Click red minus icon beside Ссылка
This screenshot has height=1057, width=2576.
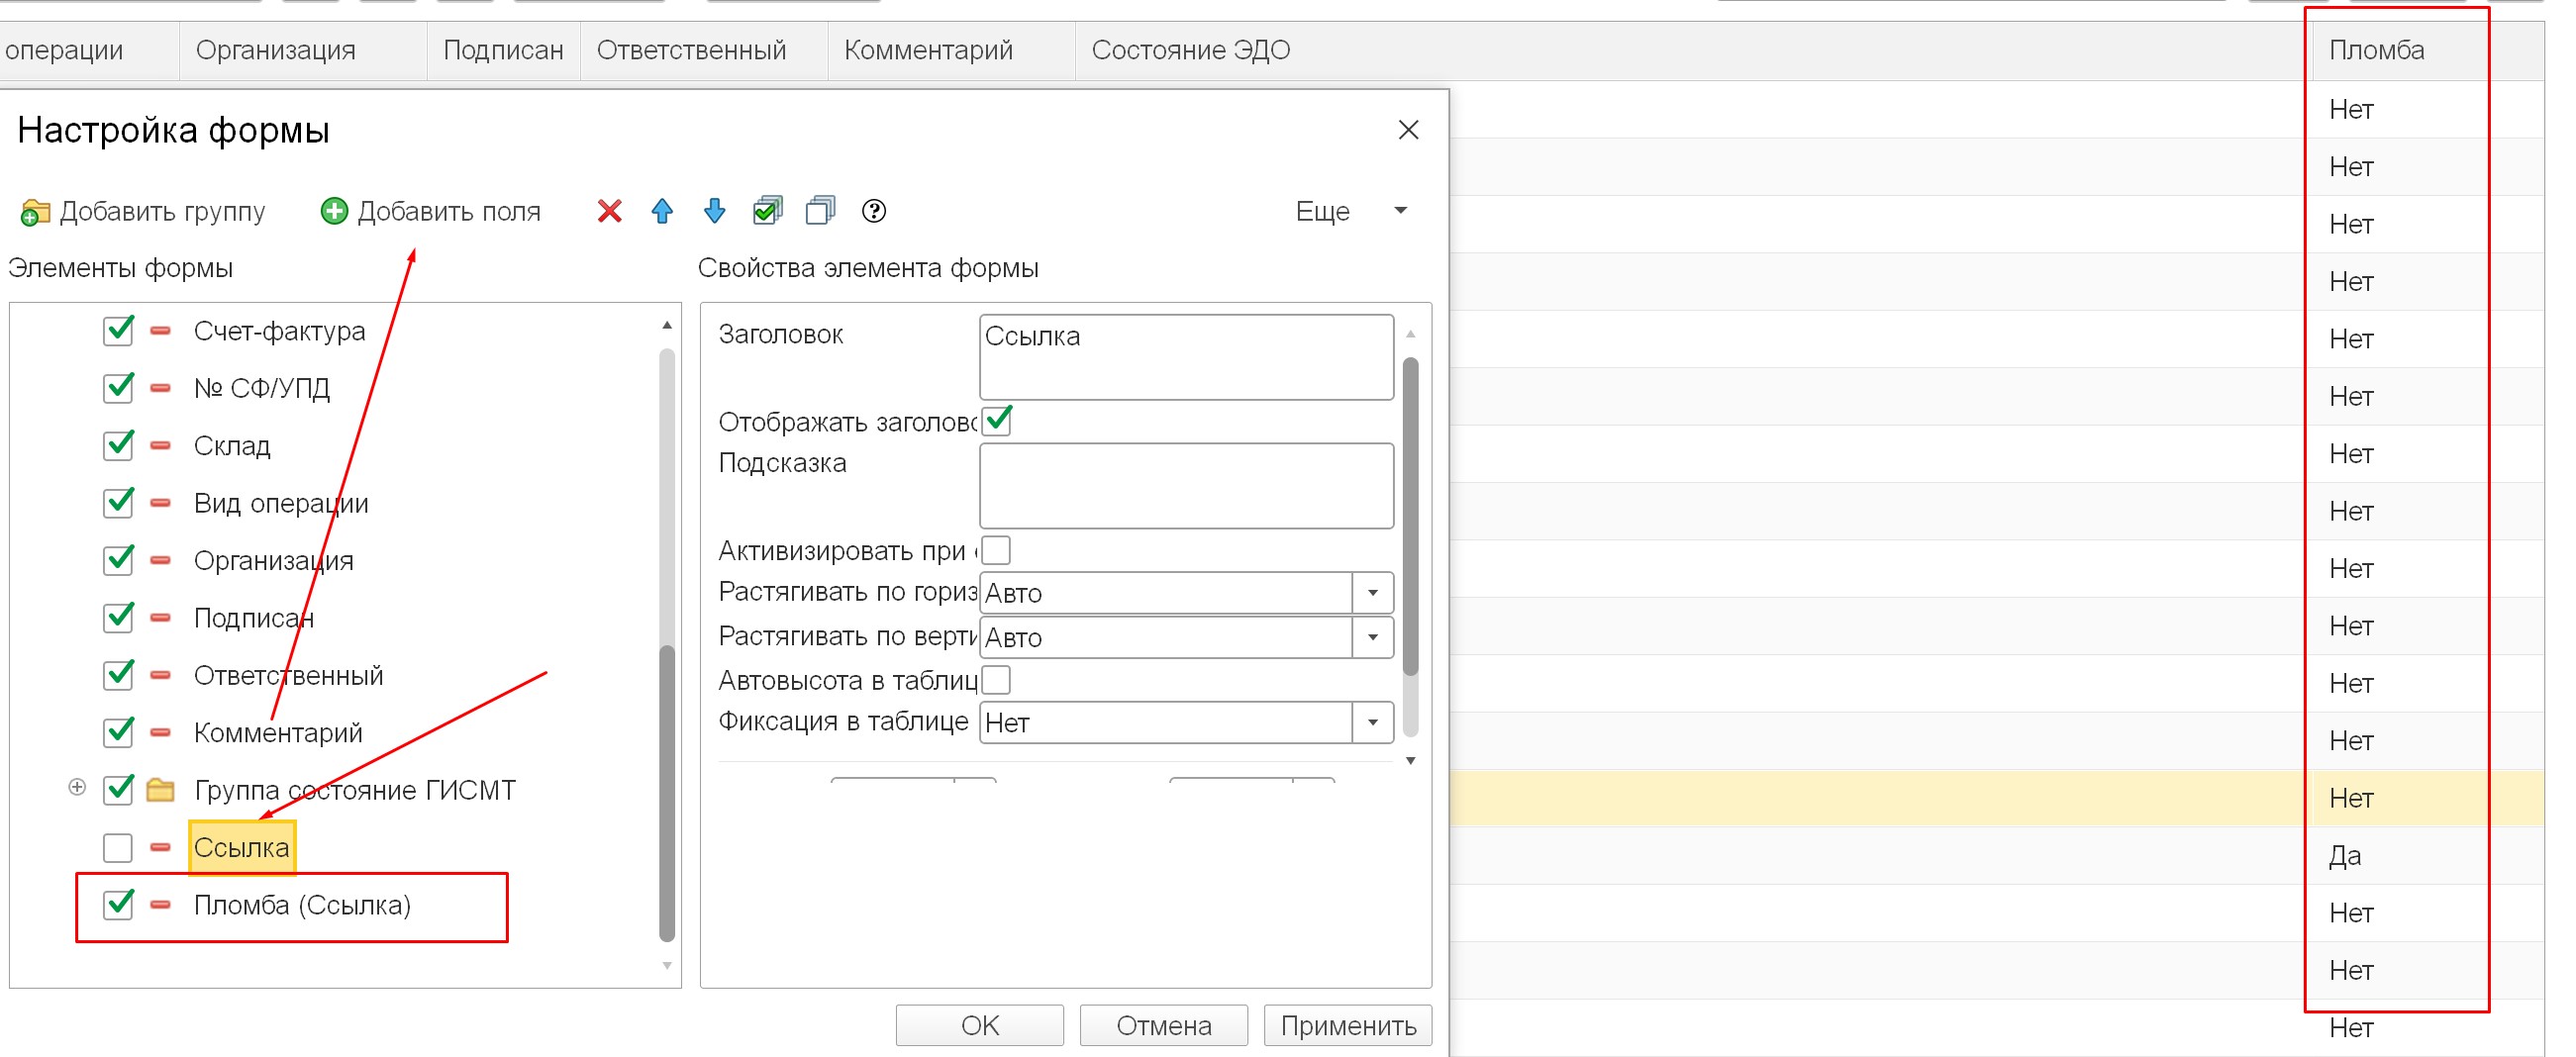[x=160, y=848]
